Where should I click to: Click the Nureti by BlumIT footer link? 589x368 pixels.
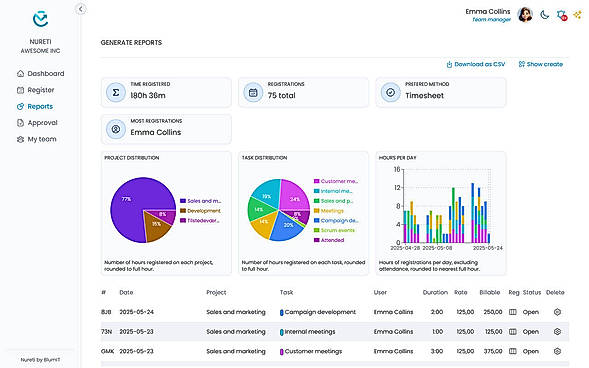pyautogui.click(x=40, y=360)
